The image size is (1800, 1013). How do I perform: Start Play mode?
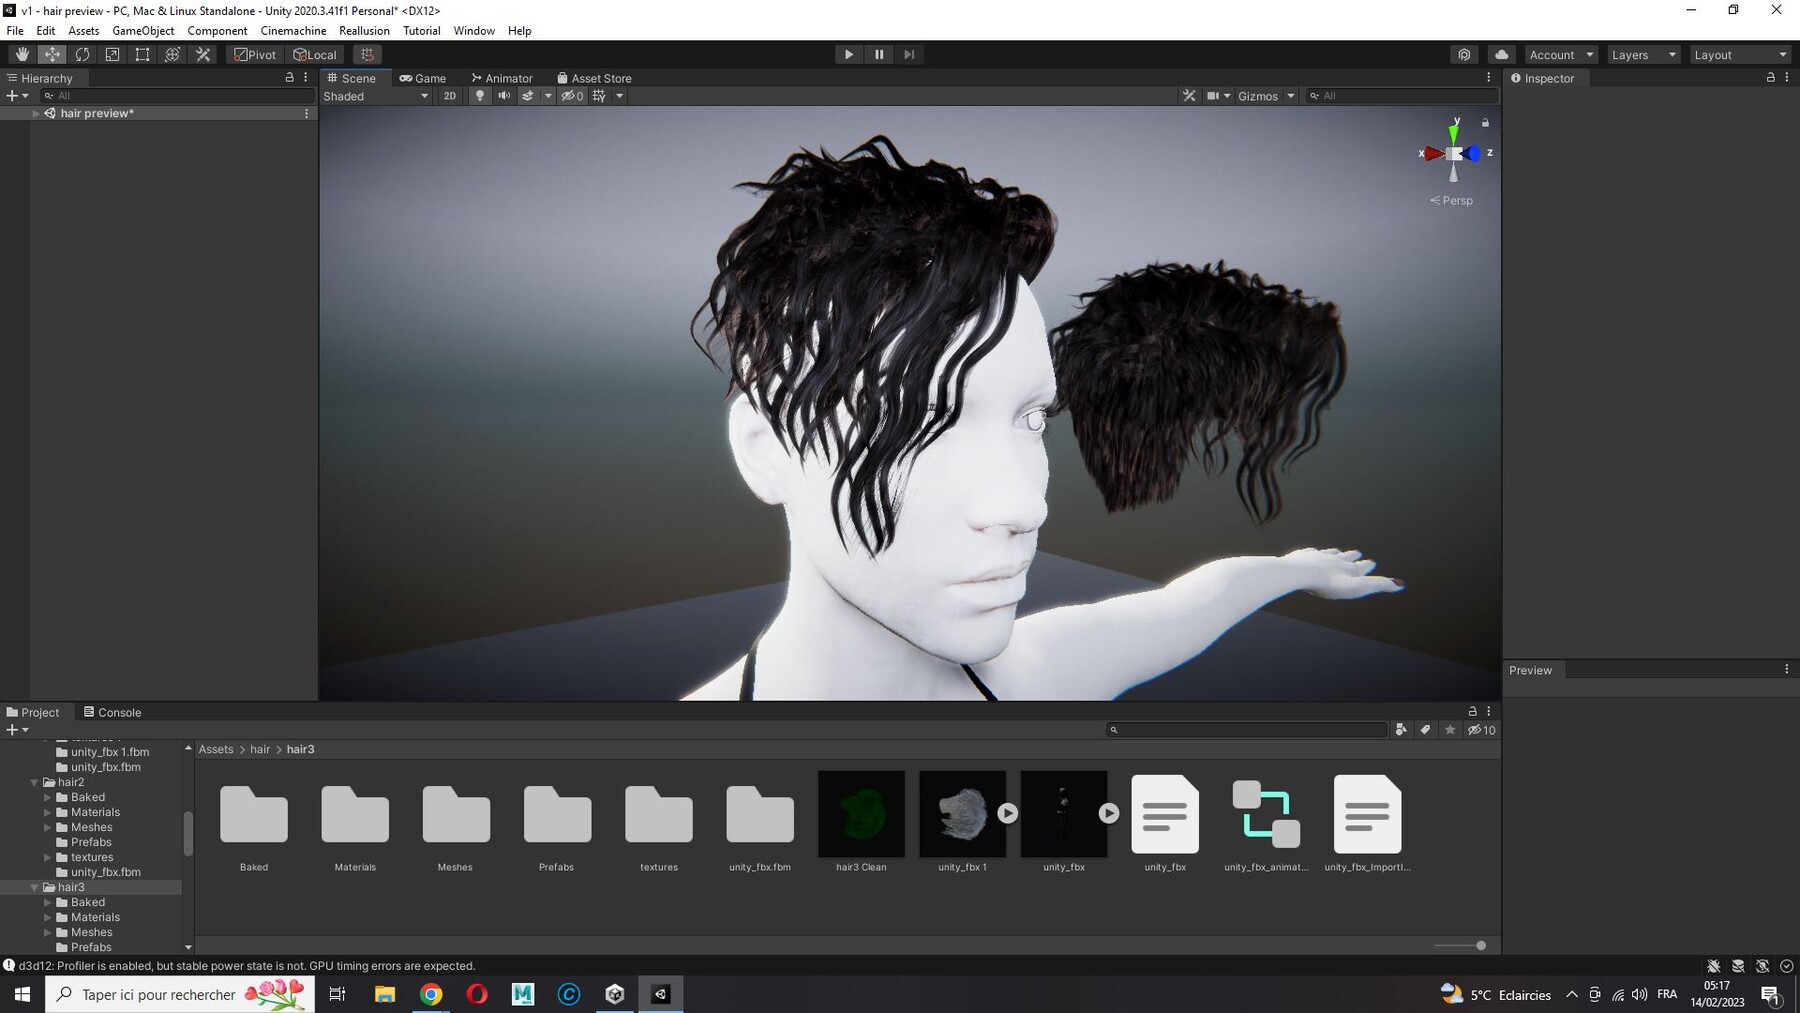tap(849, 54)
